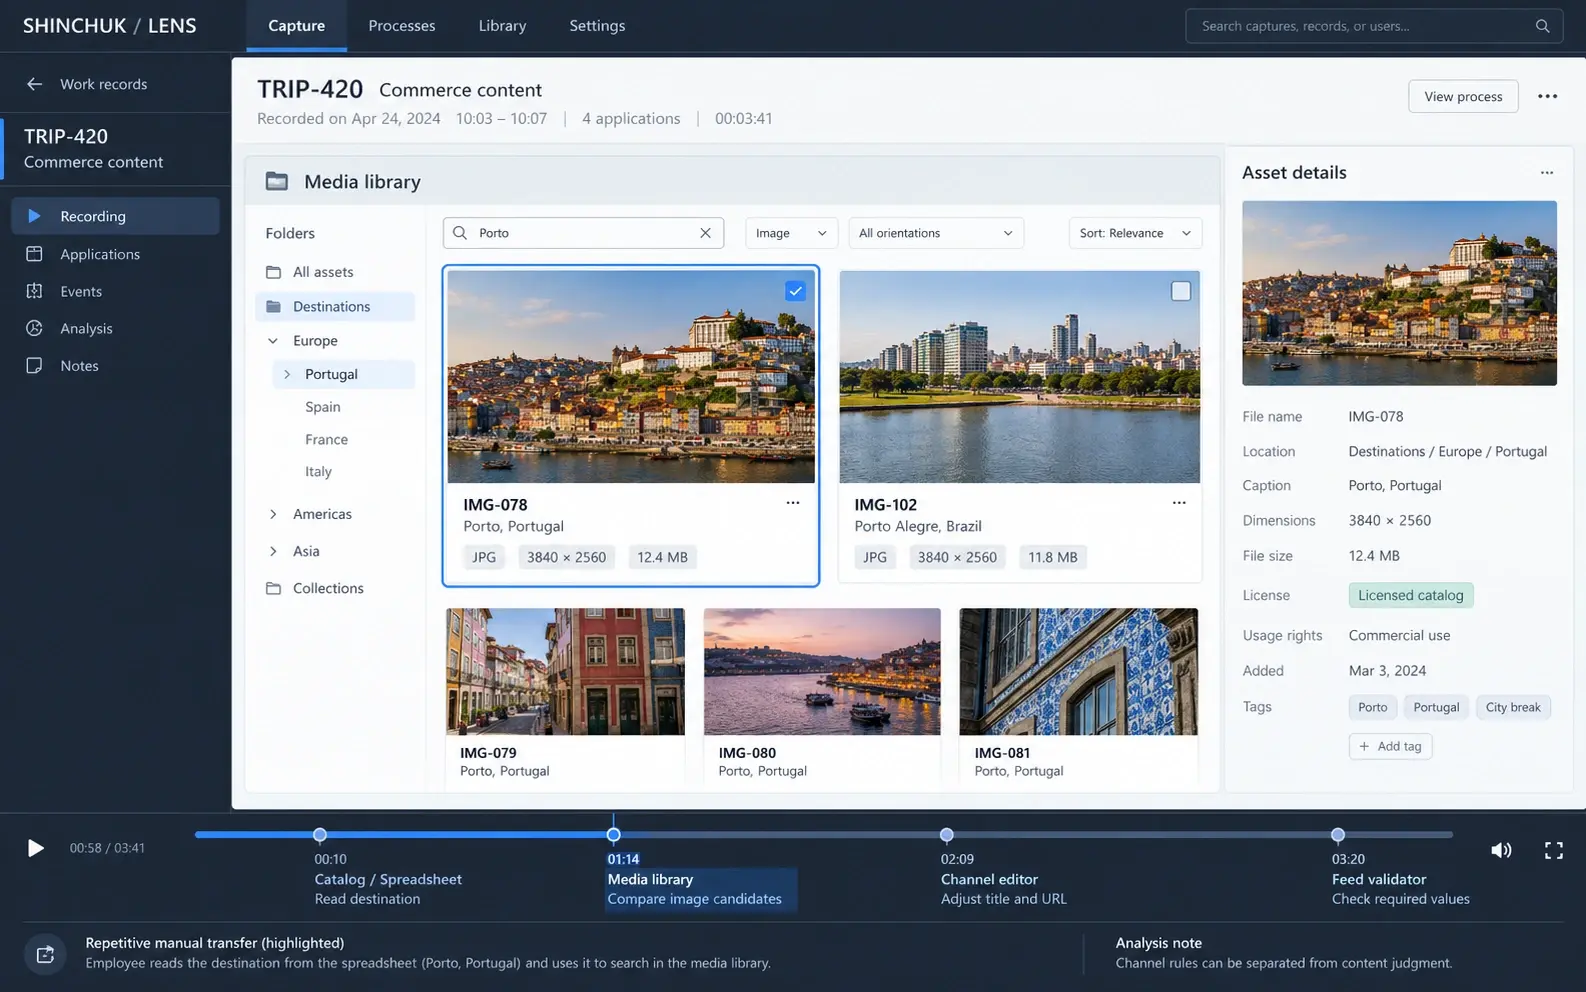Screen dimensions: 1586x992
Task: Switch to the Library tab
Action: pyautogui.click(x=502, y=26)
